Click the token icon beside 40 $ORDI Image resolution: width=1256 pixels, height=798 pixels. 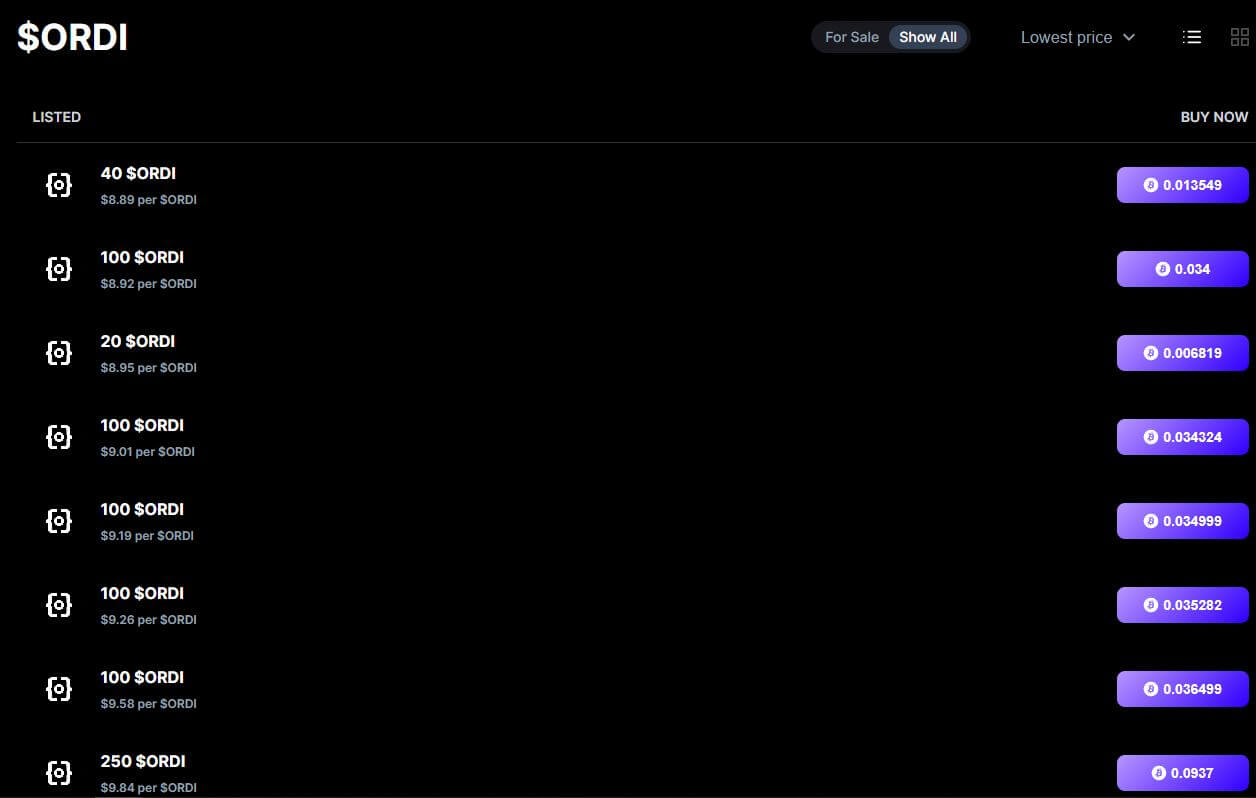[59, 185]
